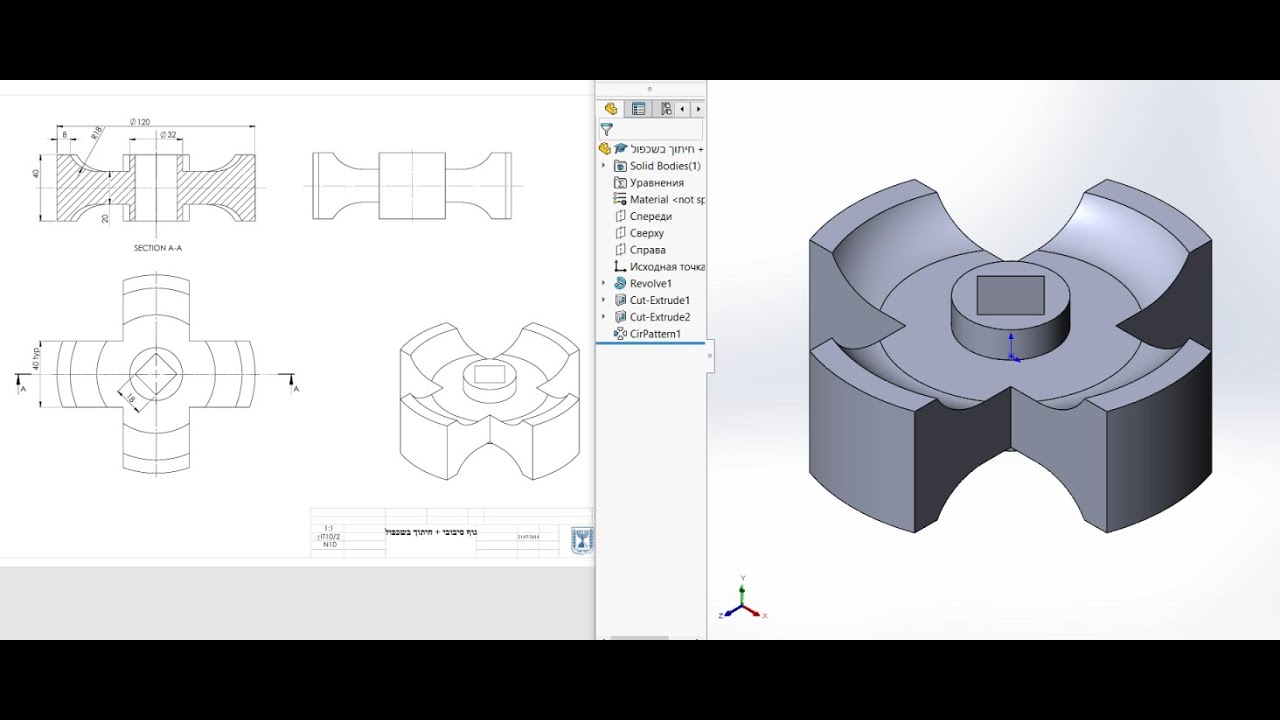Select the Сверху plane

pos(647,233)
